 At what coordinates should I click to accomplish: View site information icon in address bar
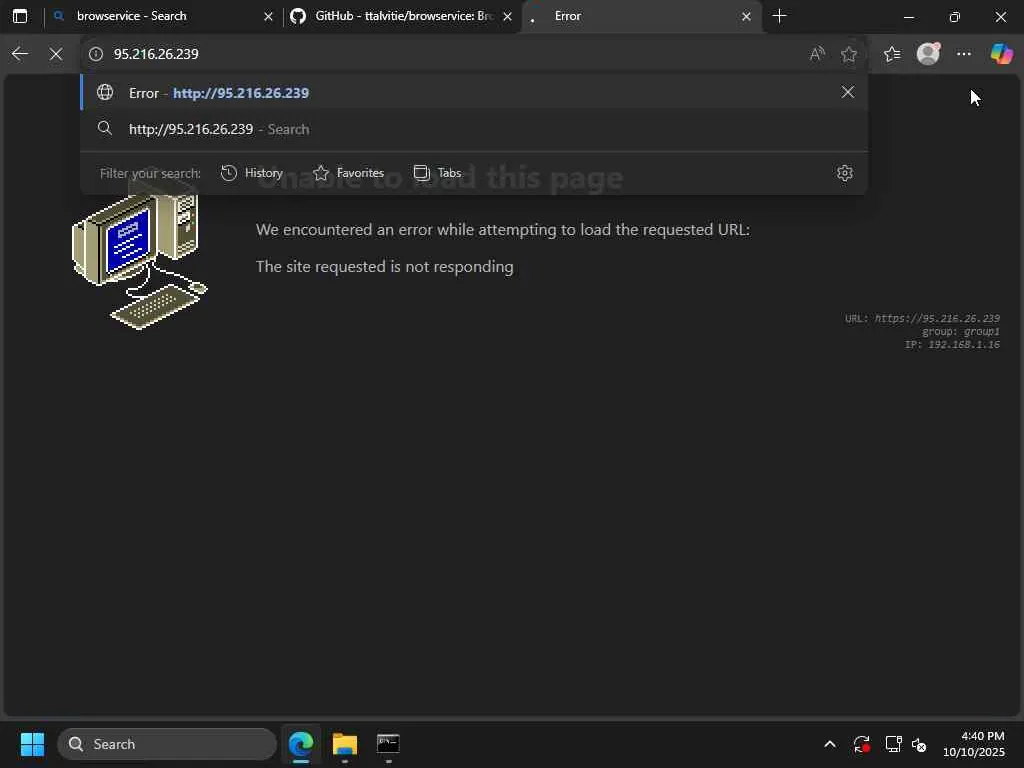coord(96,54)
